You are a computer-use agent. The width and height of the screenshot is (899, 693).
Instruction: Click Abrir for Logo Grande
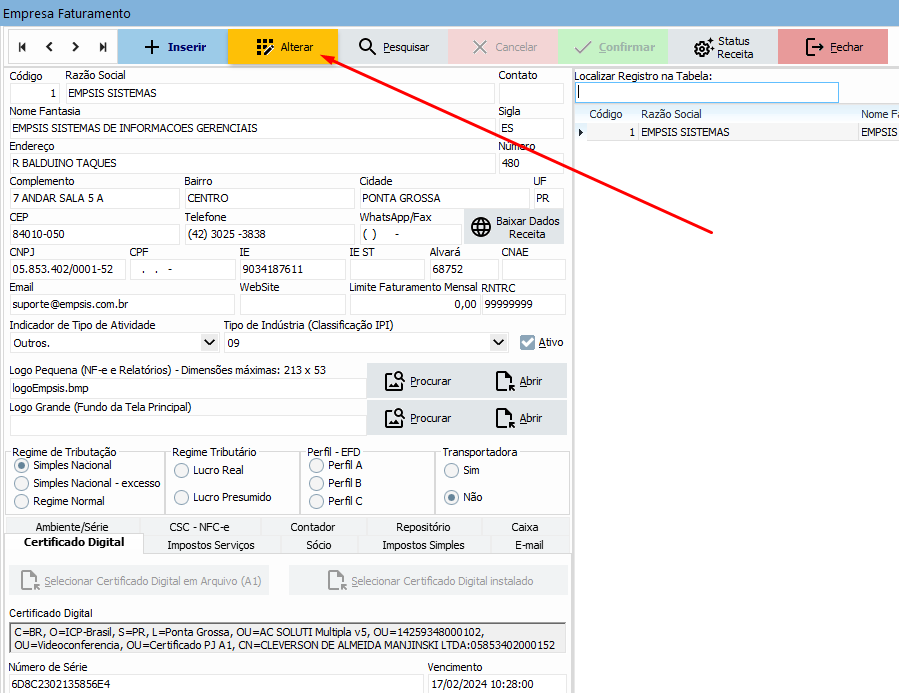coord(518,418)
